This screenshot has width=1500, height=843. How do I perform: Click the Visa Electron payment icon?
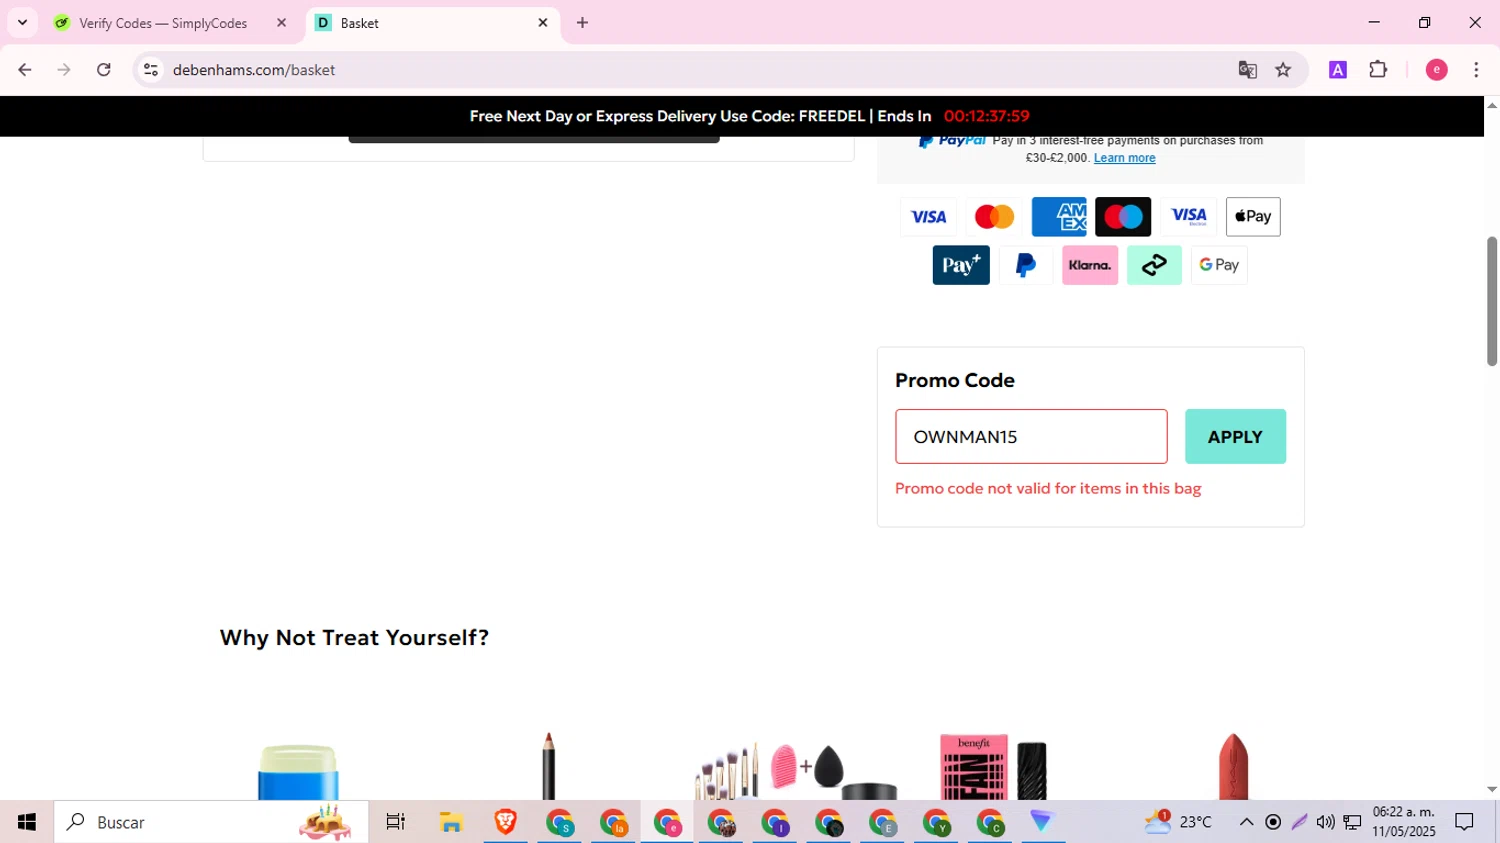pos(1188,216)
